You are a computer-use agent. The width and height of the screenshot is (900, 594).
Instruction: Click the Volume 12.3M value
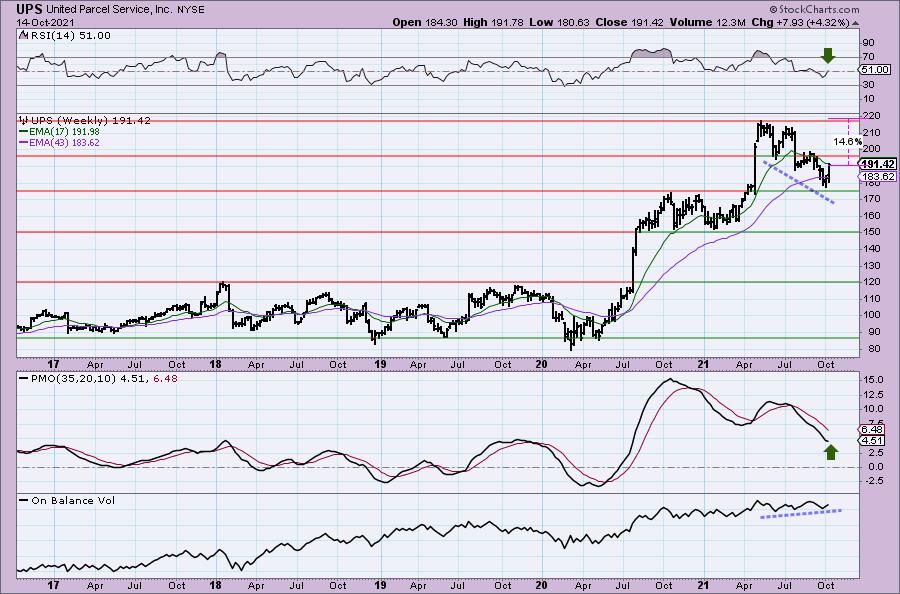(x=707, y=22)
